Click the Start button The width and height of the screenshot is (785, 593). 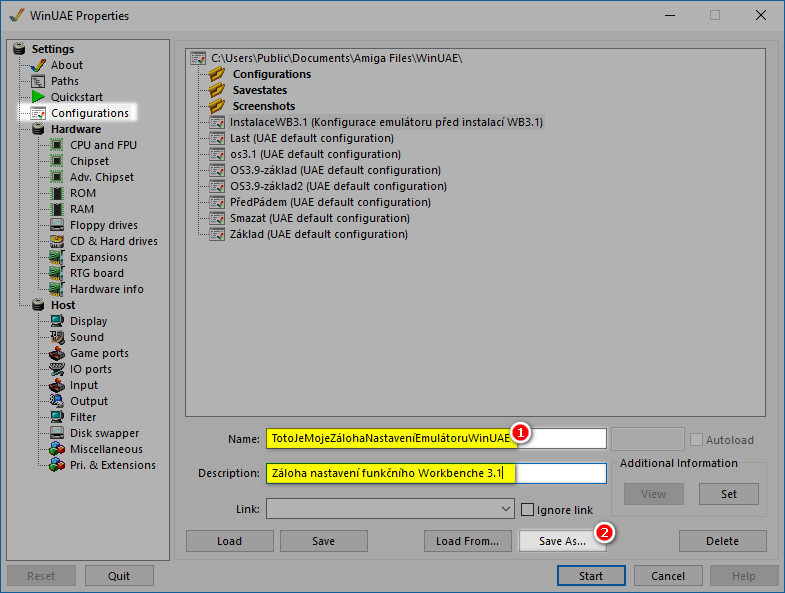(591, 576)
